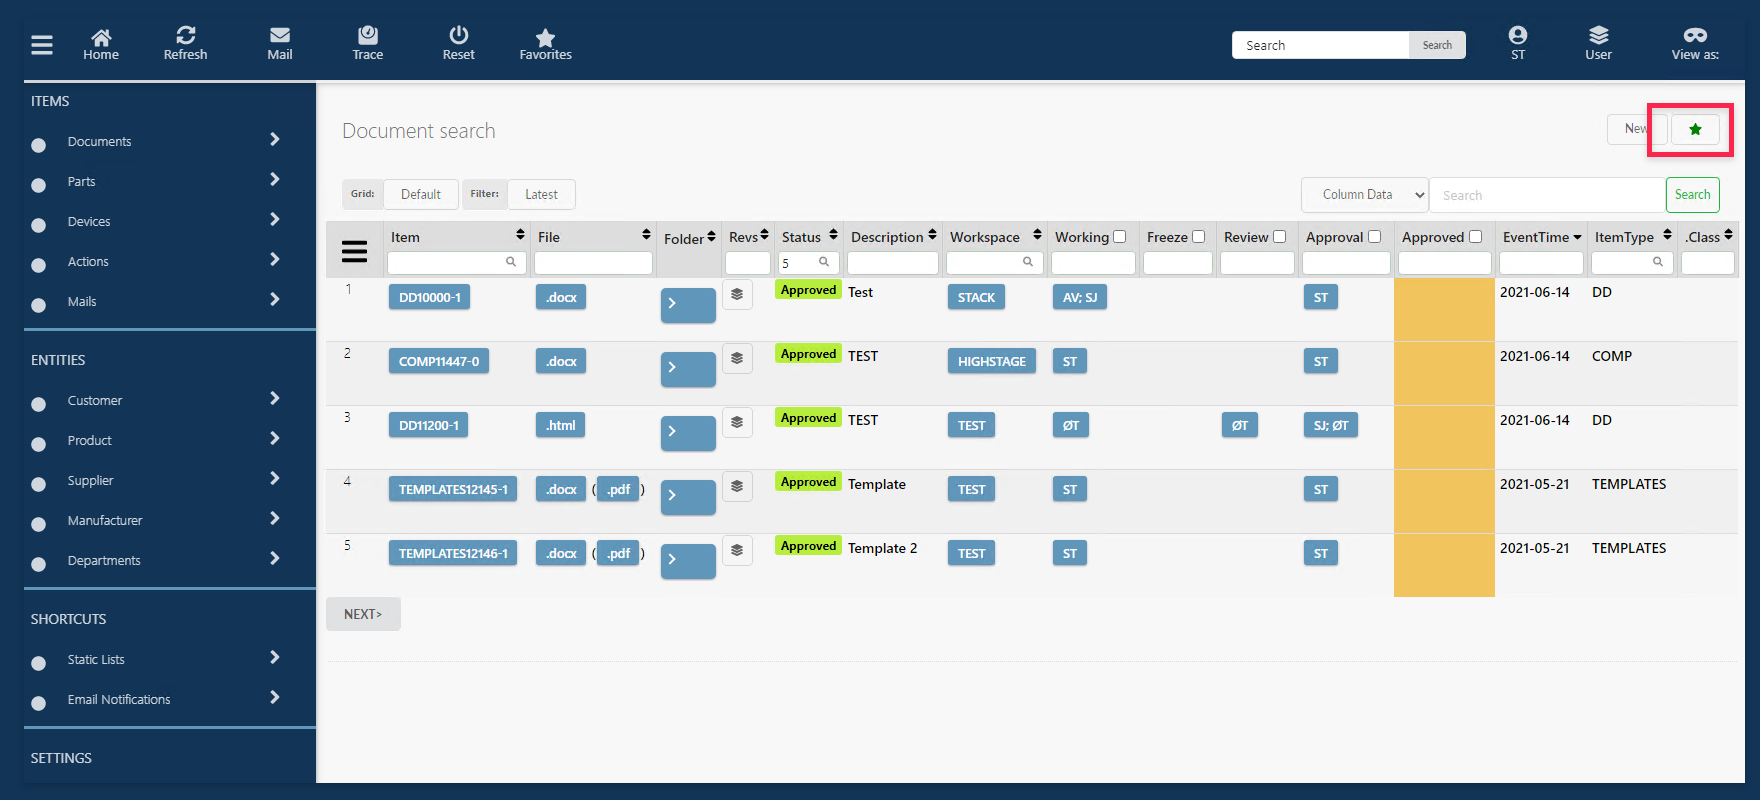
Task: Click the NEXT> pagination button
Action: pos(363,614)
